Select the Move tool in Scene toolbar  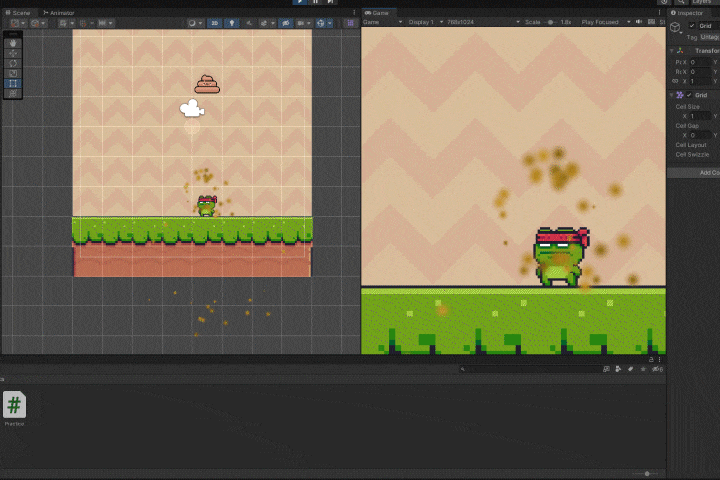point(13,53)
